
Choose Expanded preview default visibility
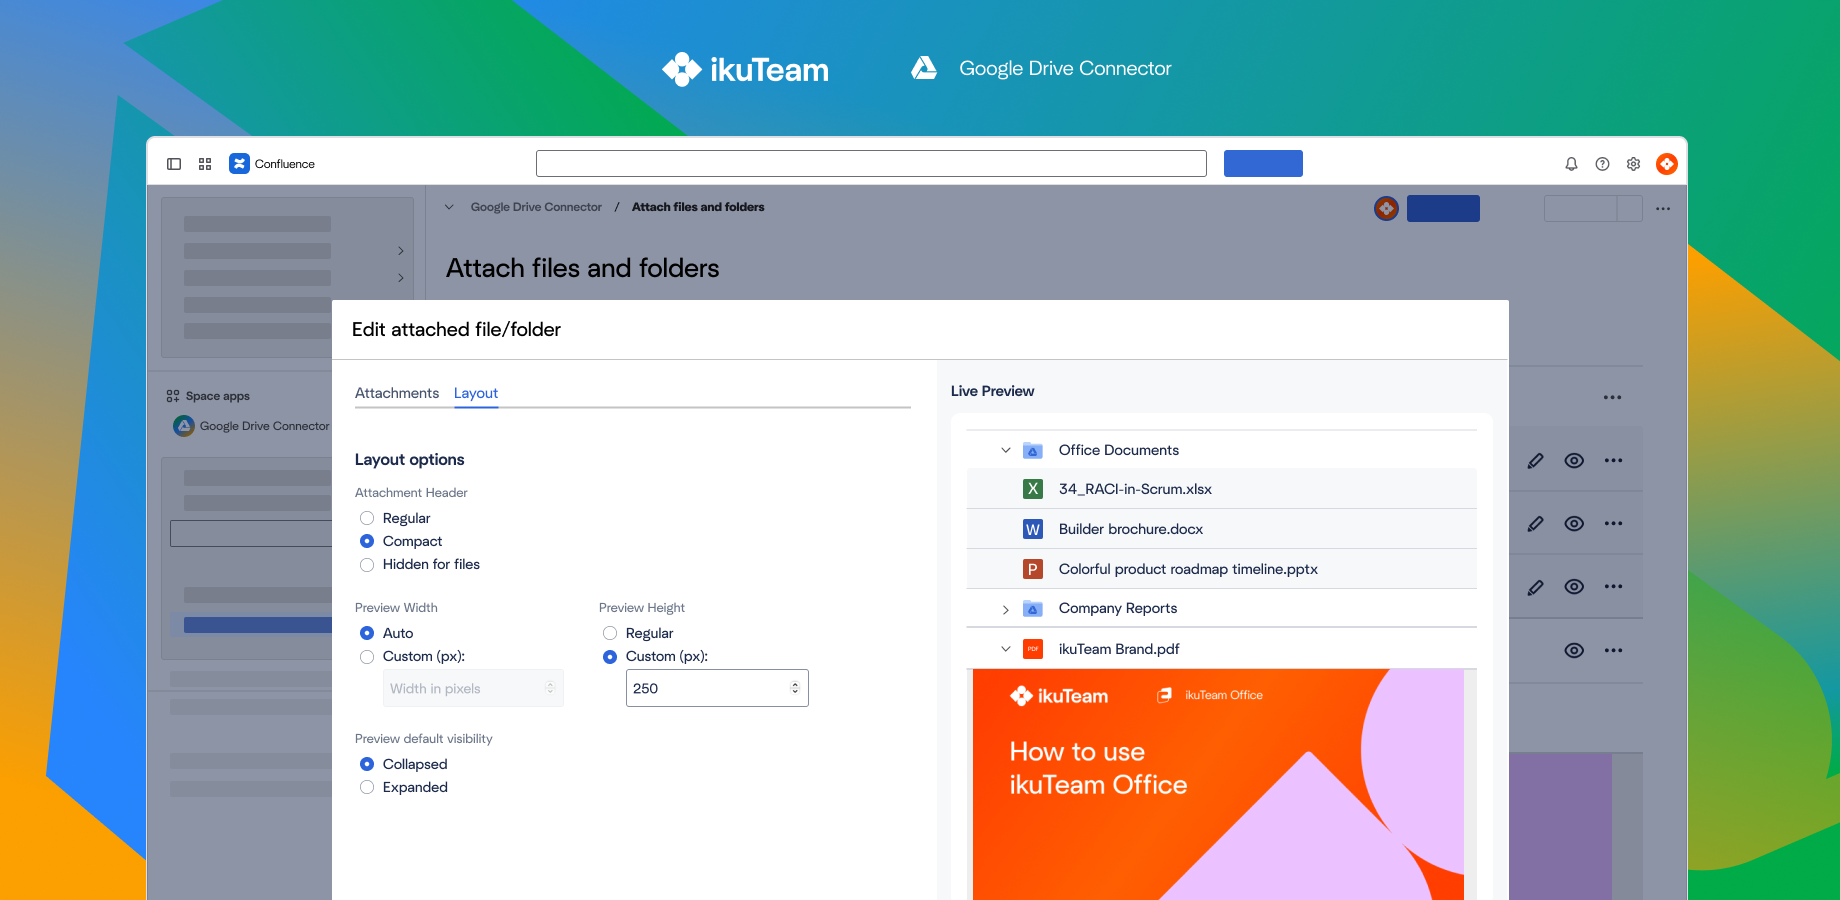(x=367, y=787)
